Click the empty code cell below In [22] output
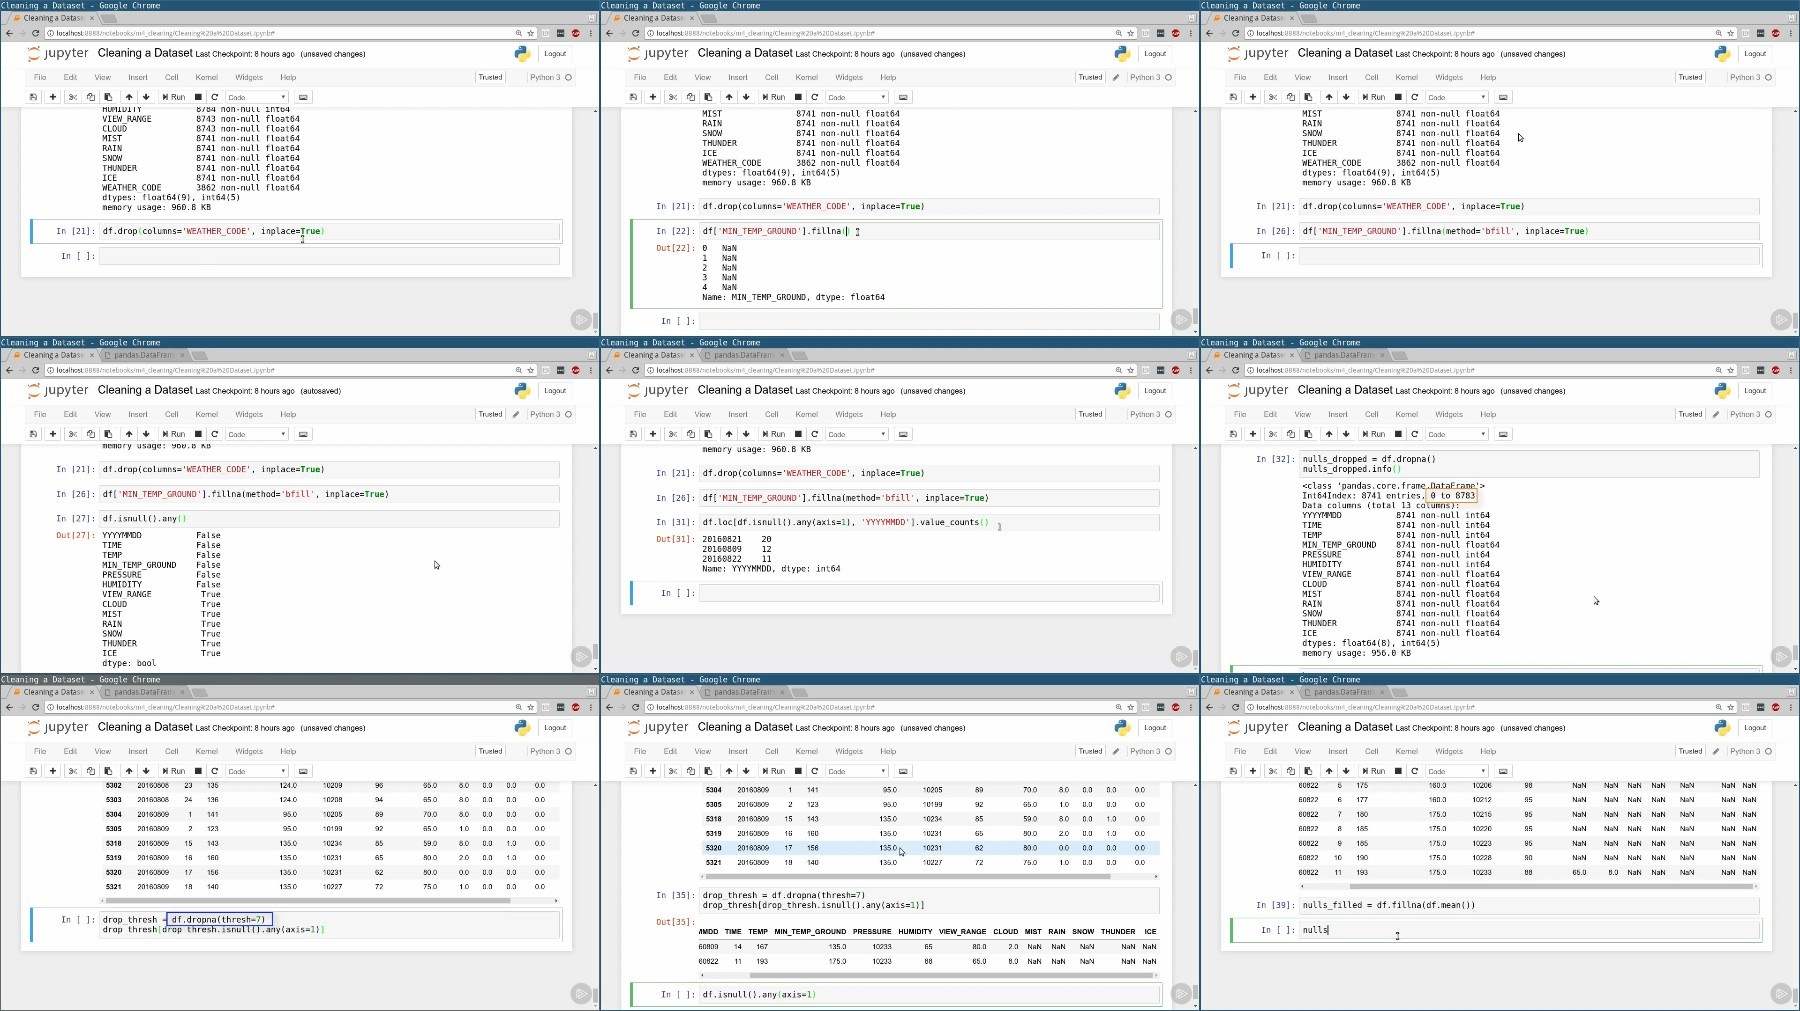The image size is (1800, 1011). [929, 321]
